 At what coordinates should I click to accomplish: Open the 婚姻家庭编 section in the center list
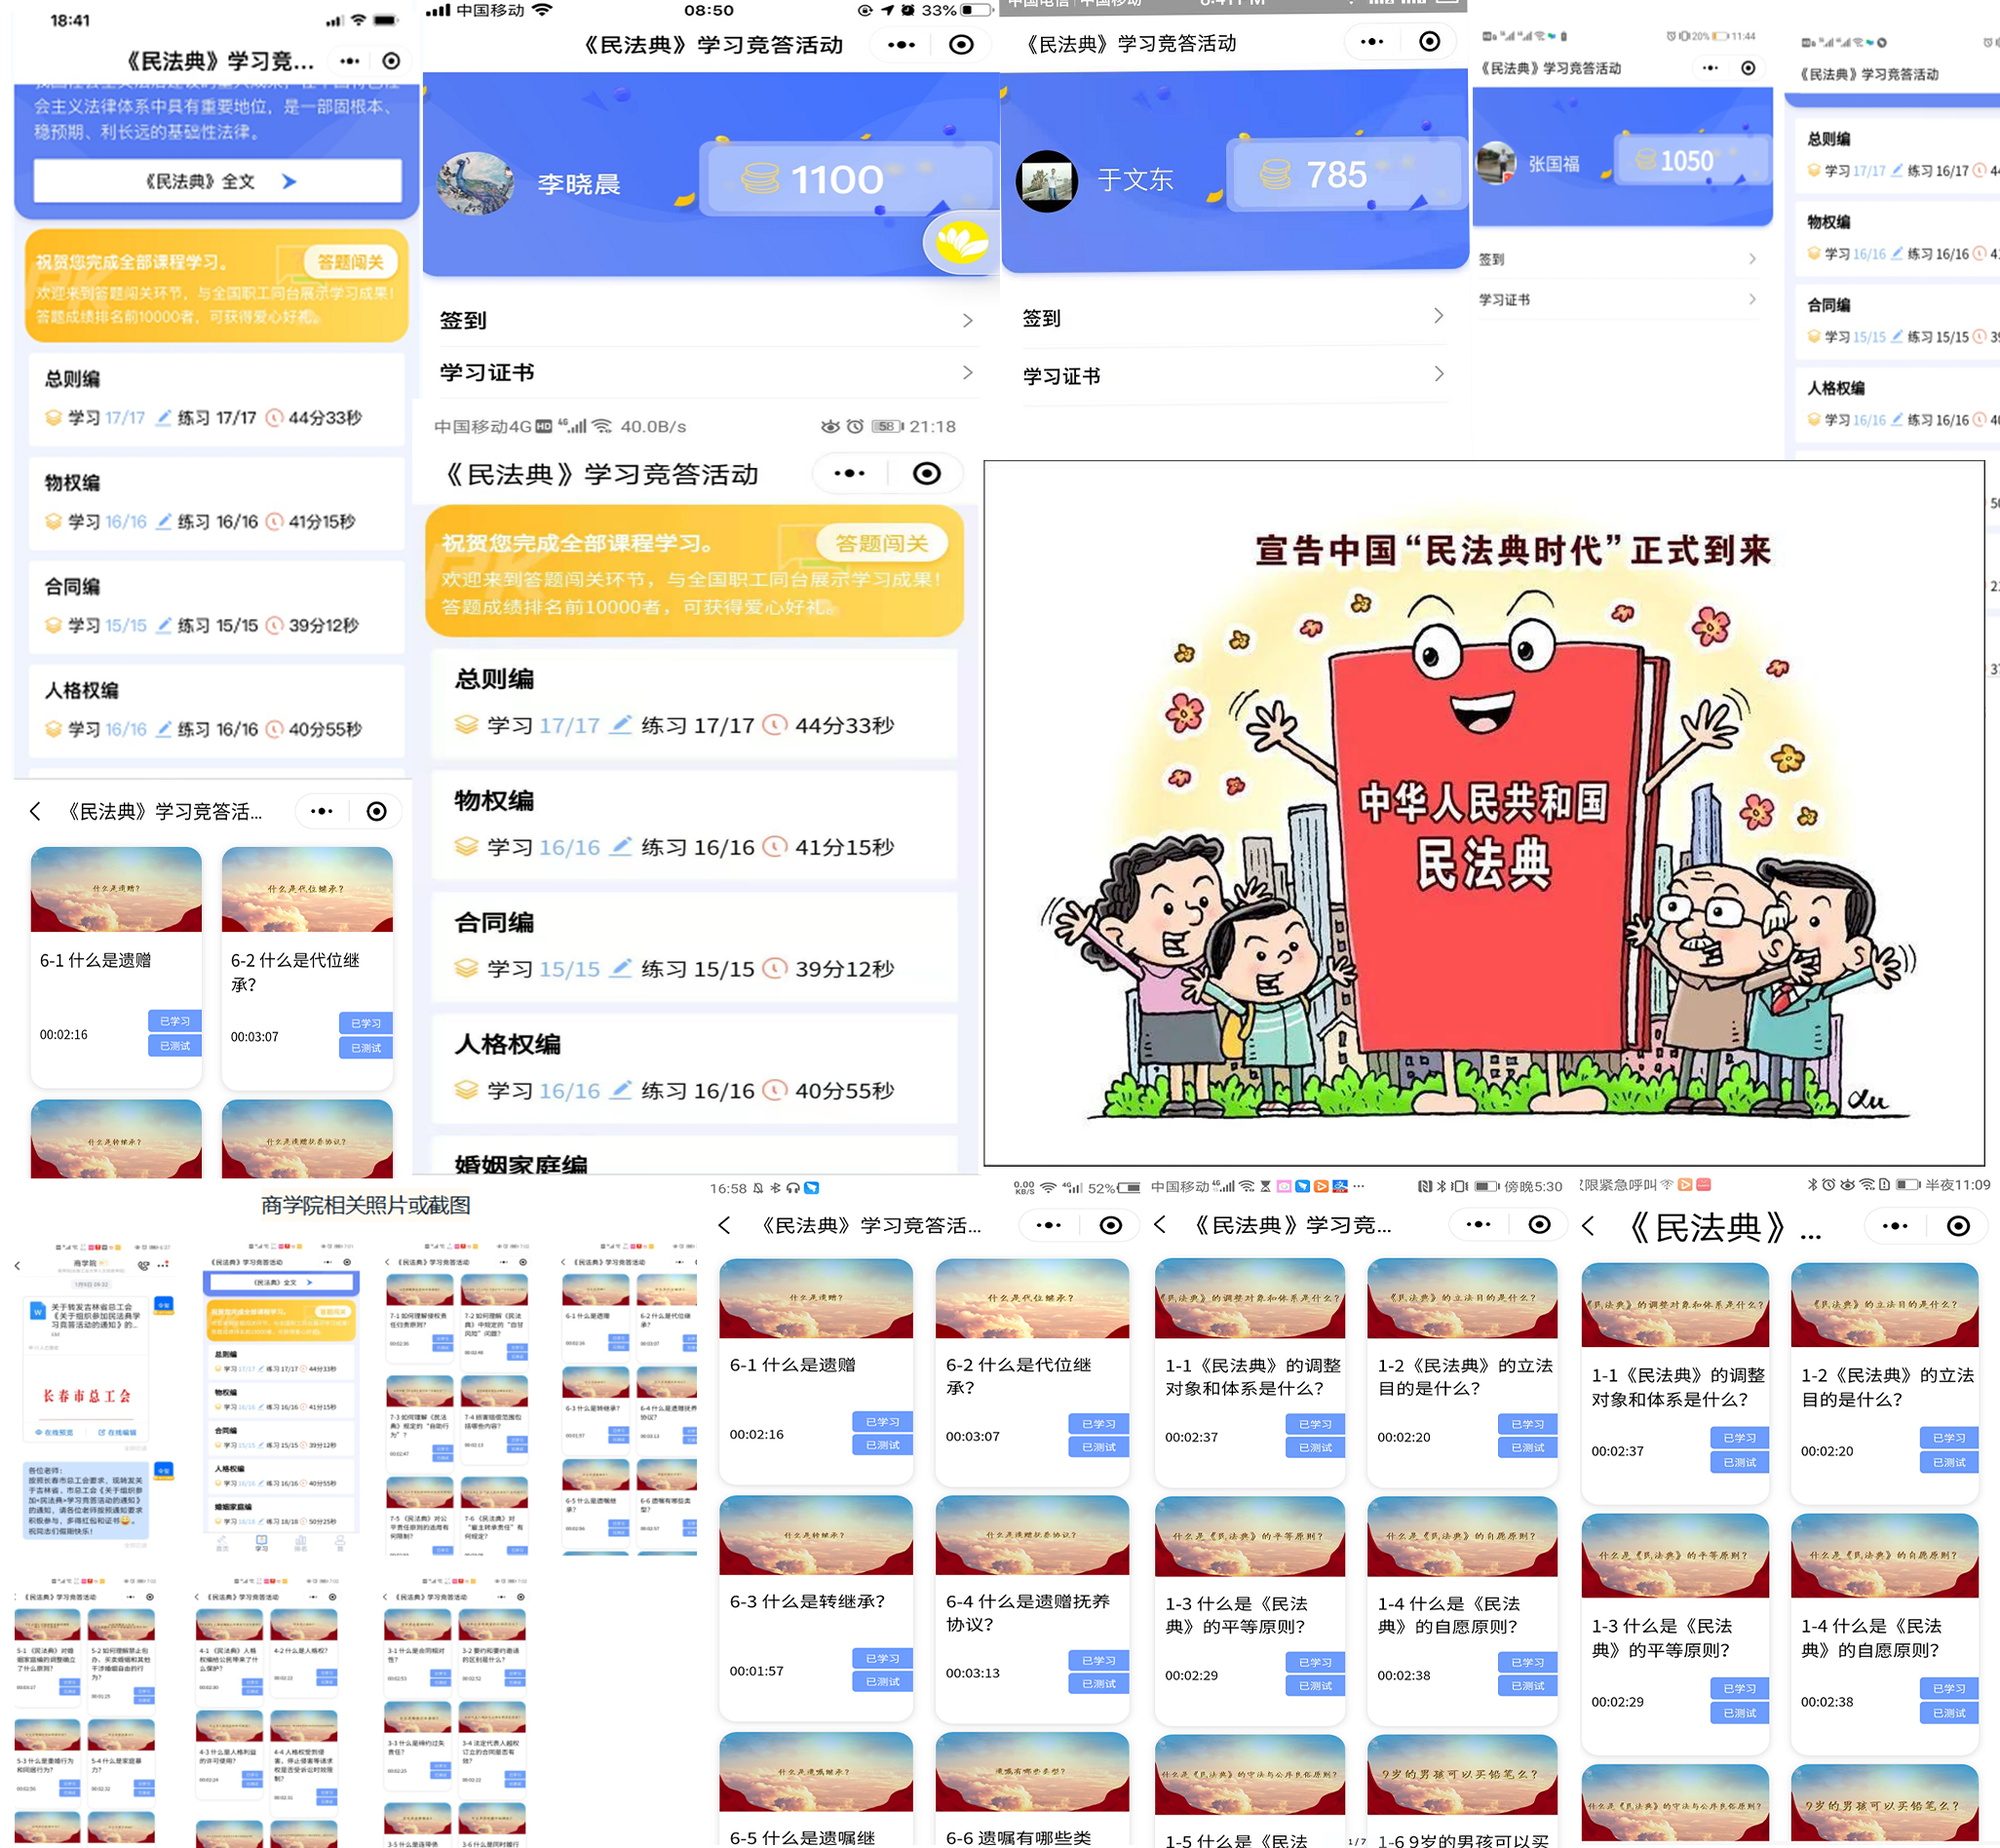coord(520,1163)
